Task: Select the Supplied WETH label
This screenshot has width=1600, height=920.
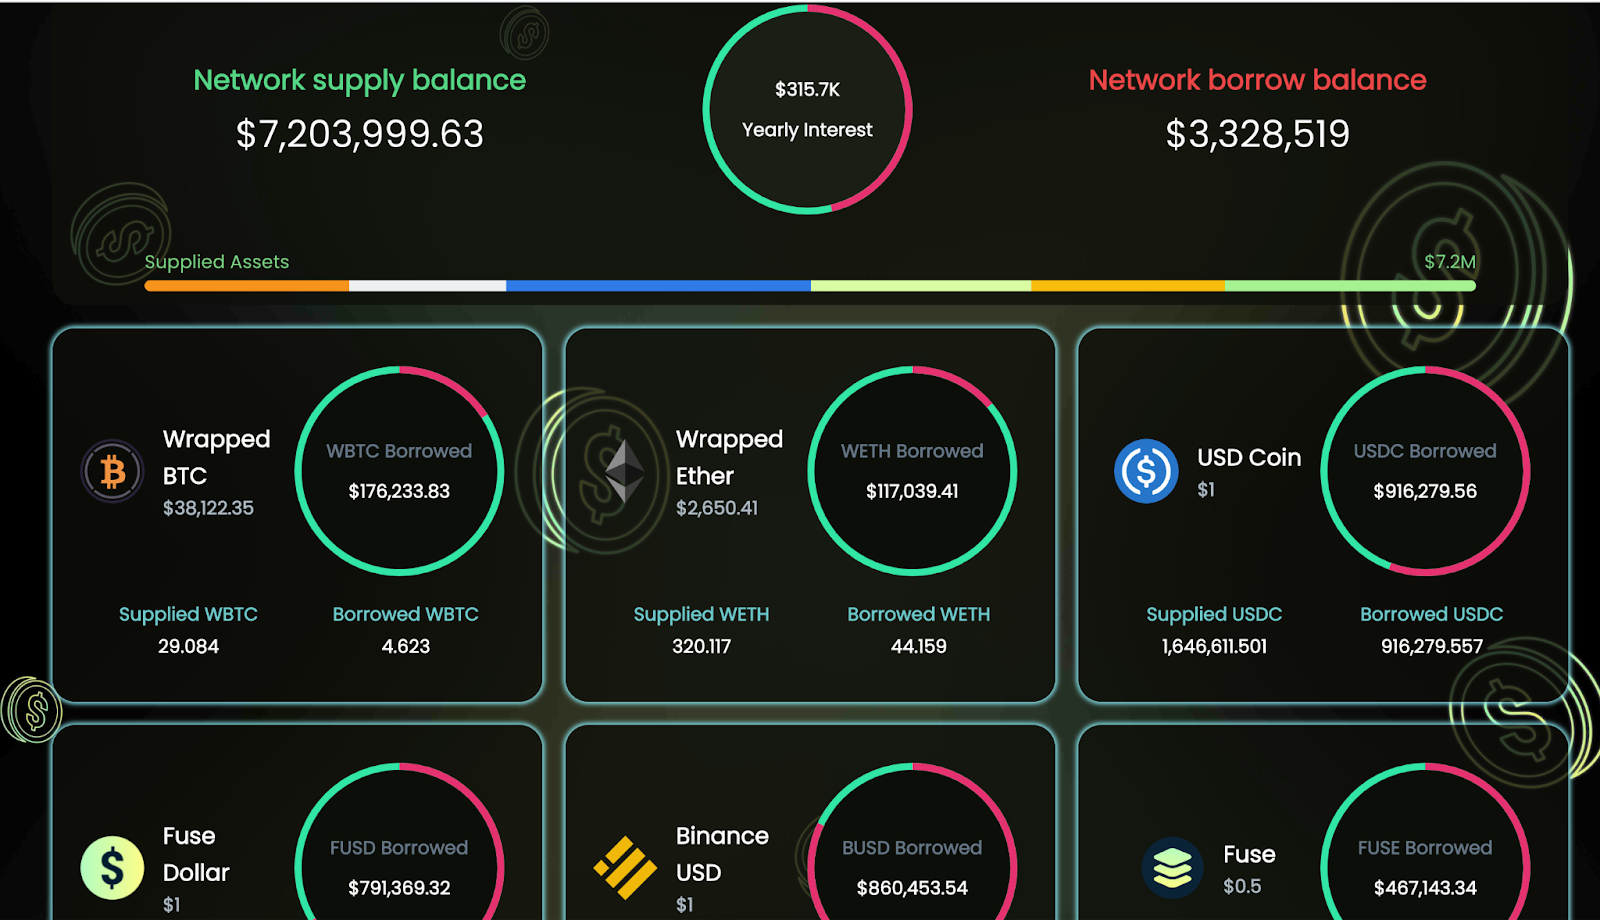Action: (x=701, y=614)
